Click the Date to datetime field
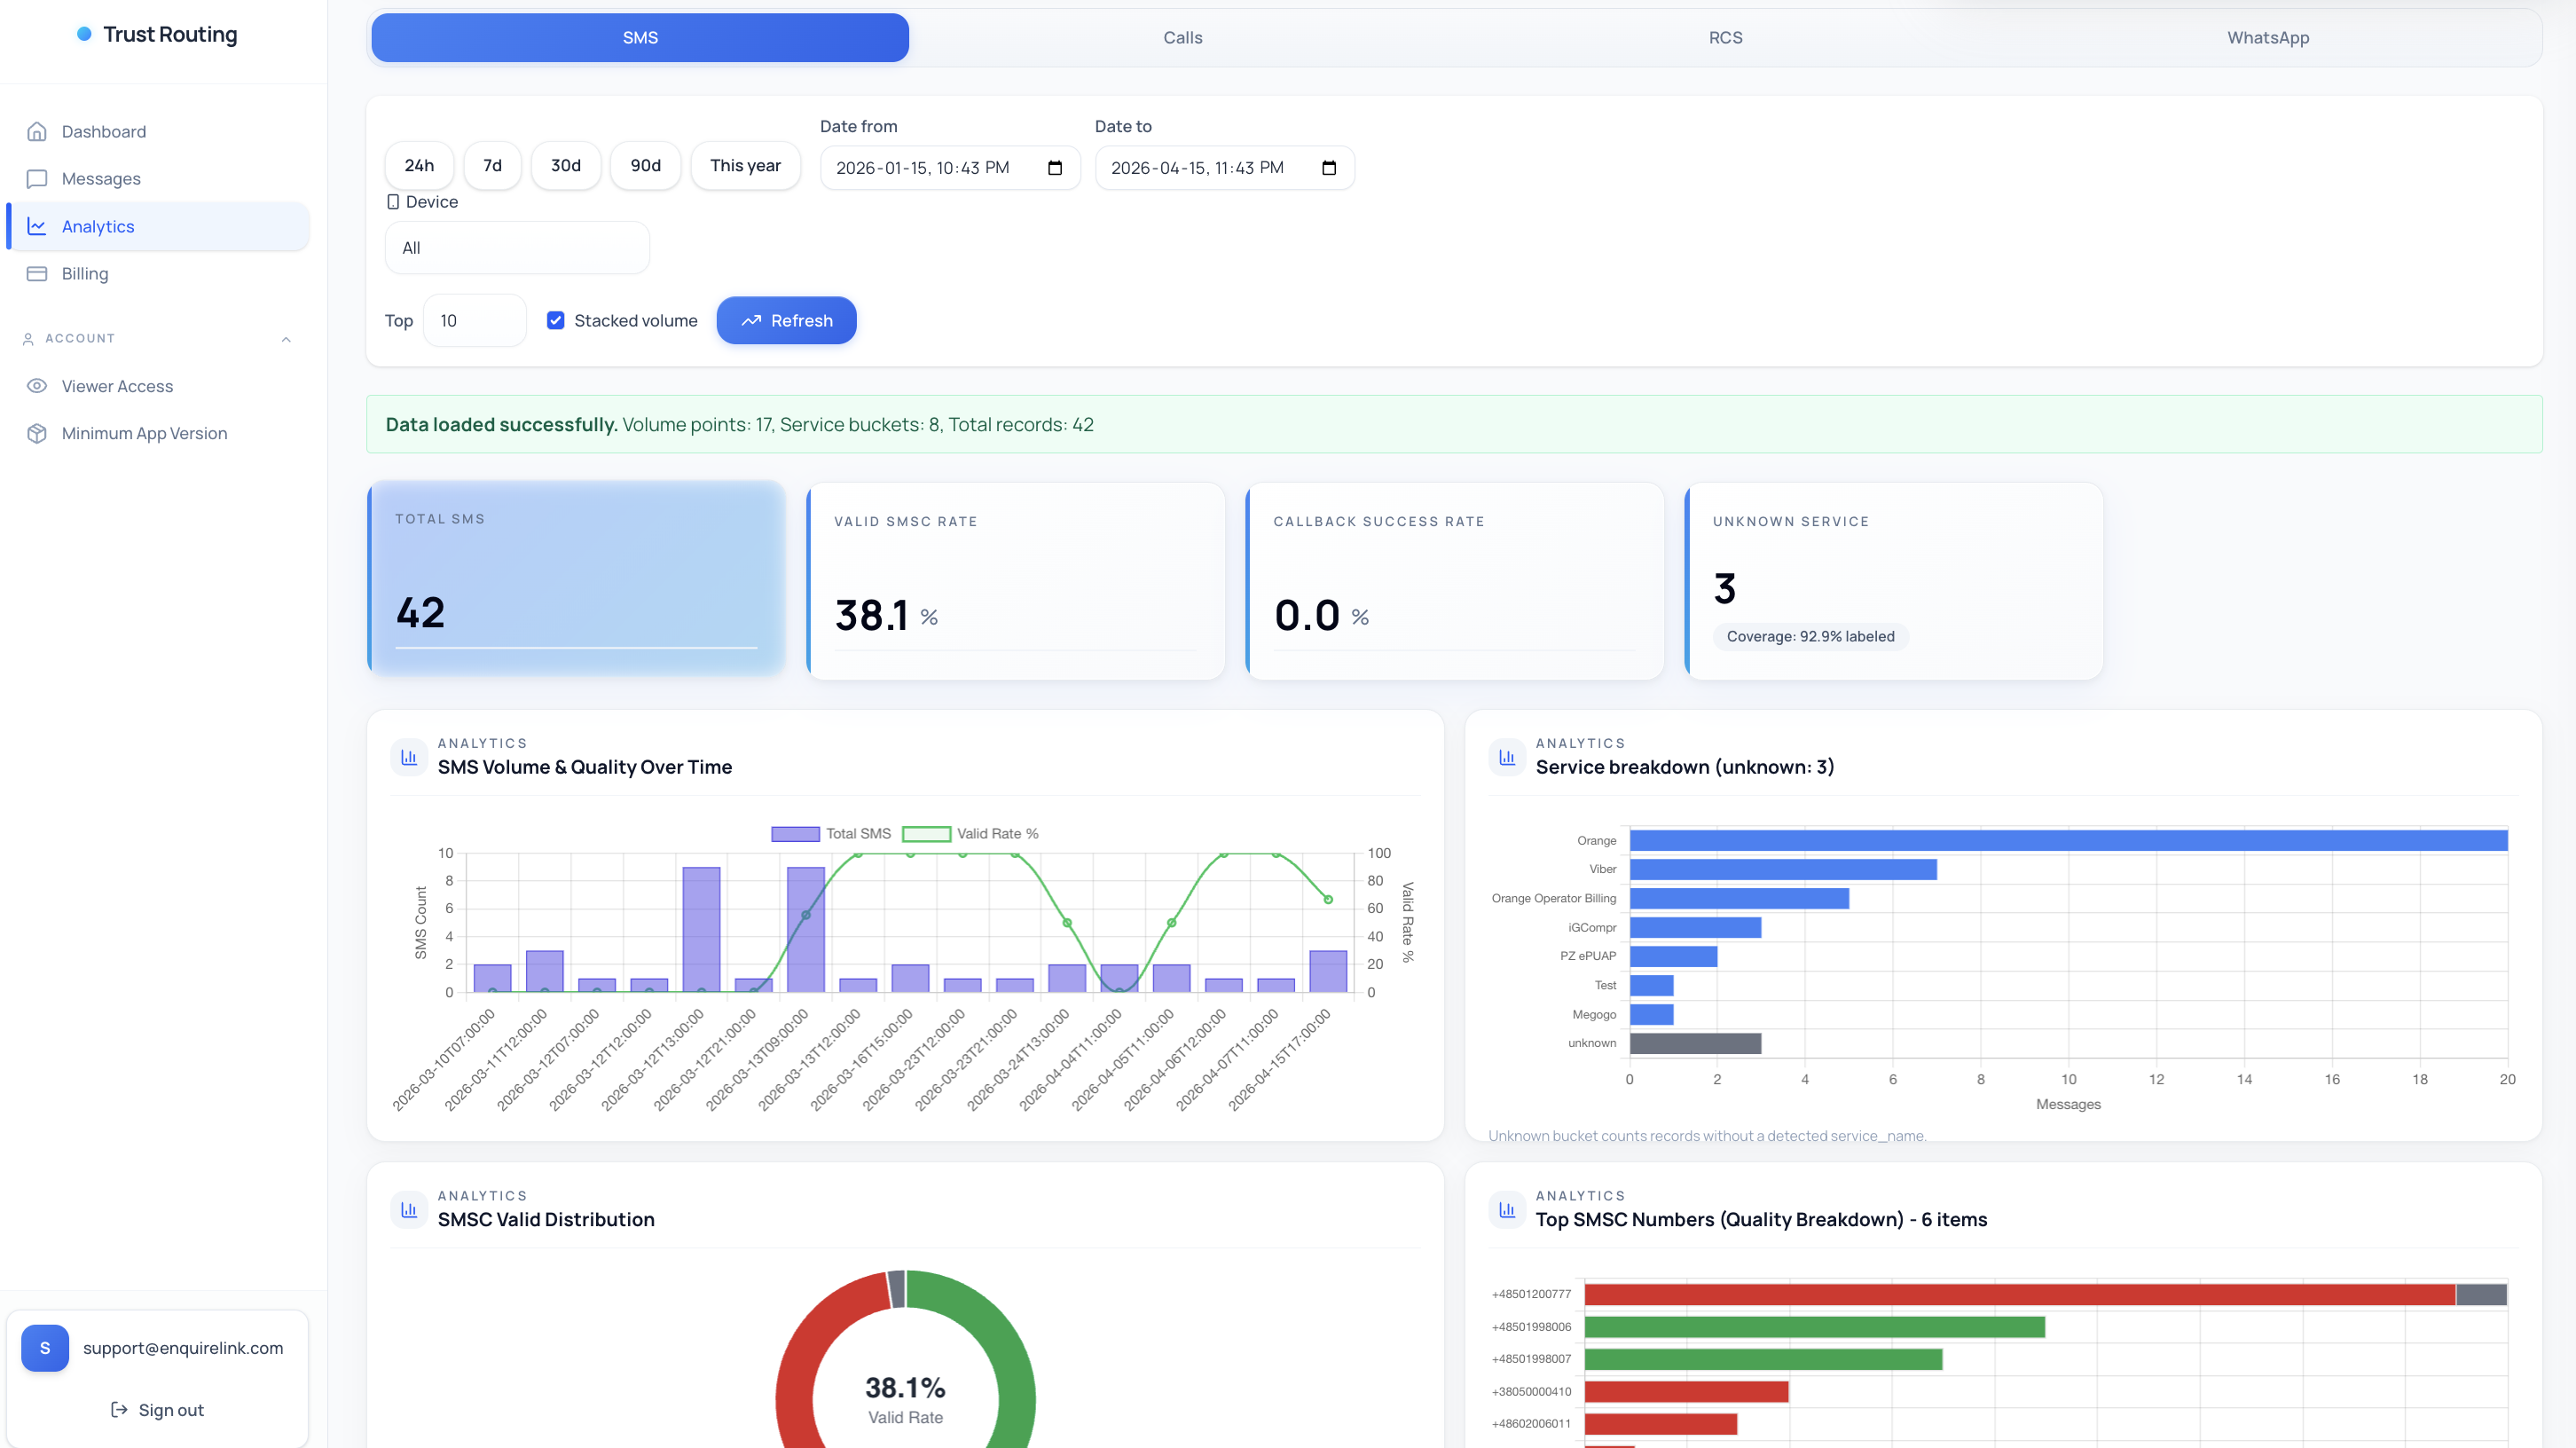Screen dimensions: 2576x1448 [x=1225, y=168]
